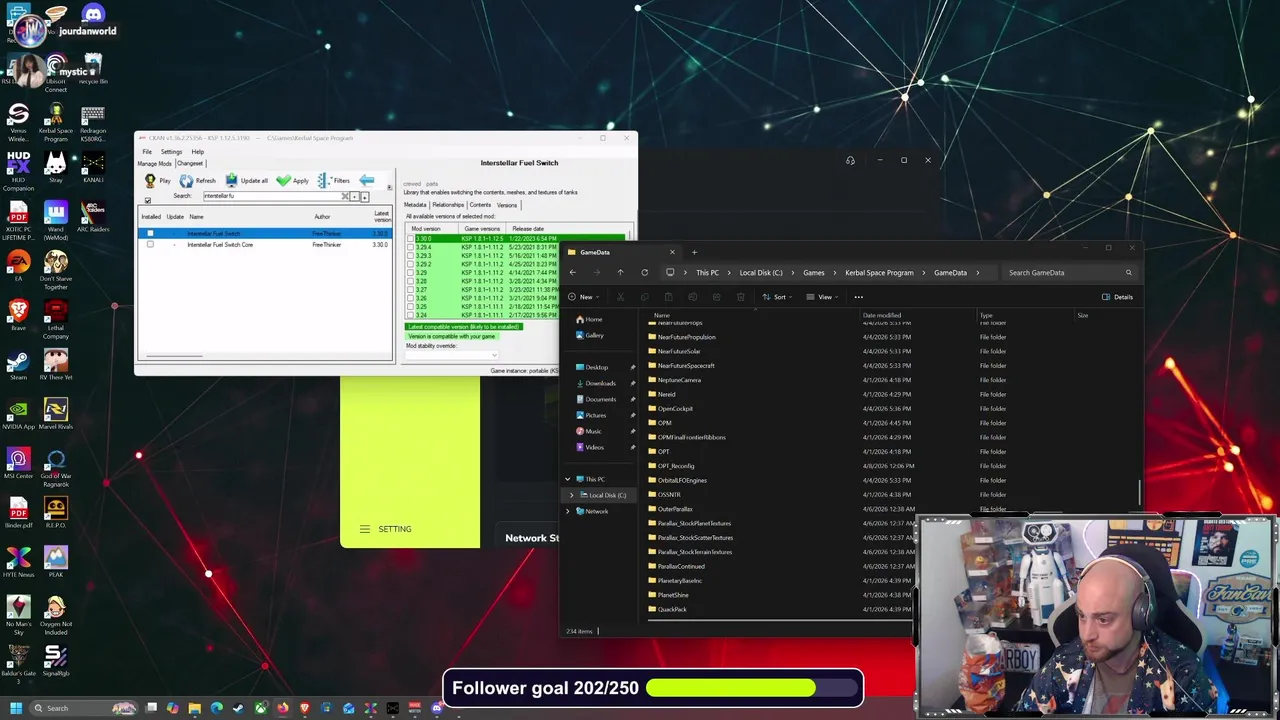The image size is (1280, 720).
Task: Open the NVIDIA App desktop icon
Action: [x=18, y=414]
